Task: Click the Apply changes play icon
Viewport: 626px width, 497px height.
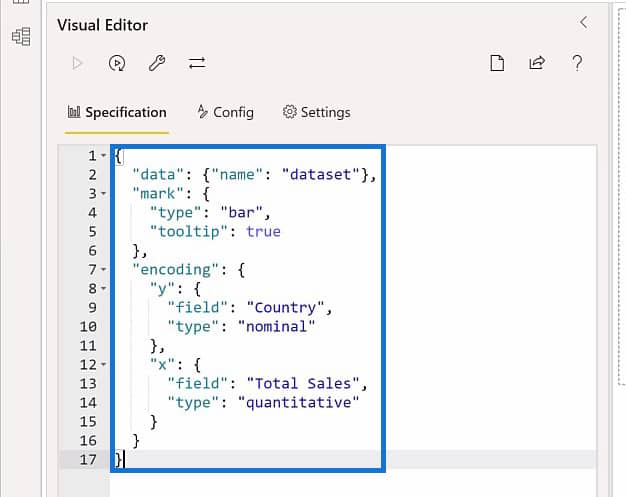Action: [77, 63]
